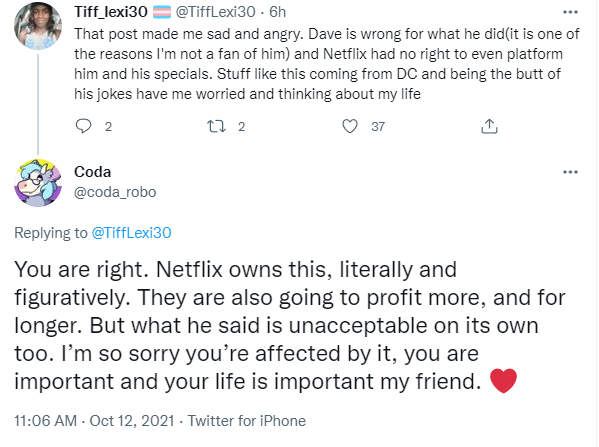The height and width of the screenshot is (447, 599).
Task: Open the 11:06 AM · Oct 12, 2021 timestamp
Action: click(94, 421)
